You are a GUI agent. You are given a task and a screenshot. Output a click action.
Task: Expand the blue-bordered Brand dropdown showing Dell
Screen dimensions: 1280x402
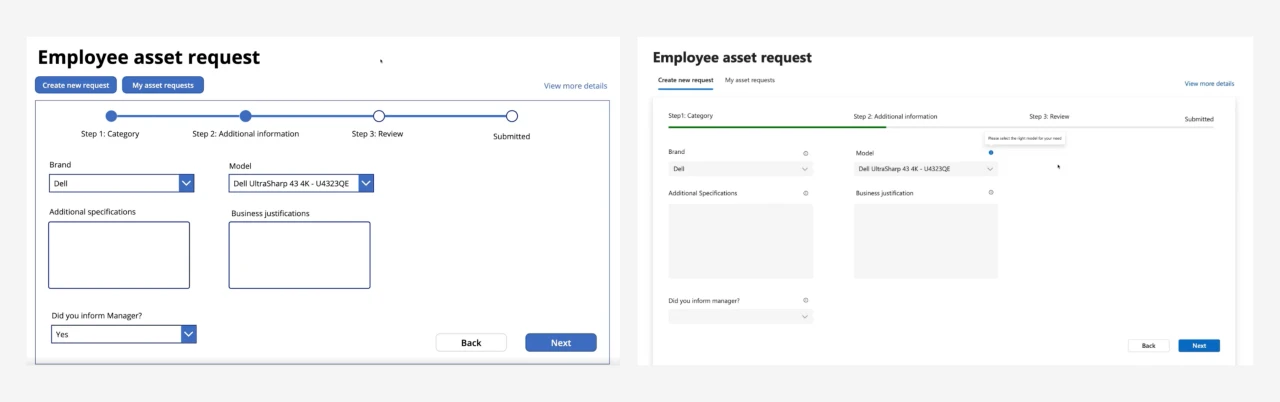[x=186, y=184]
